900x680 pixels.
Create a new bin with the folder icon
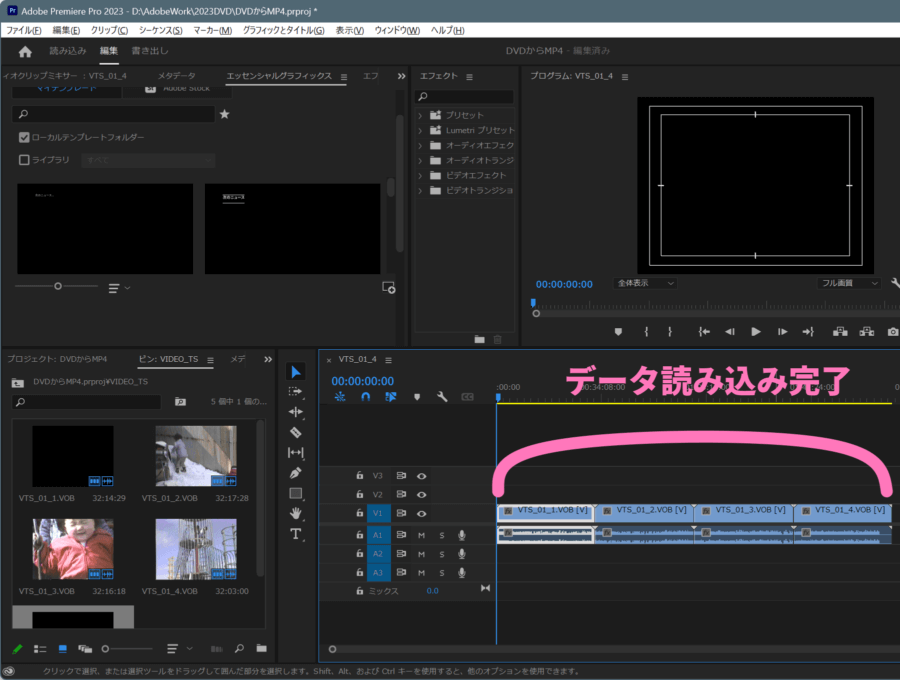click(263, 648)
